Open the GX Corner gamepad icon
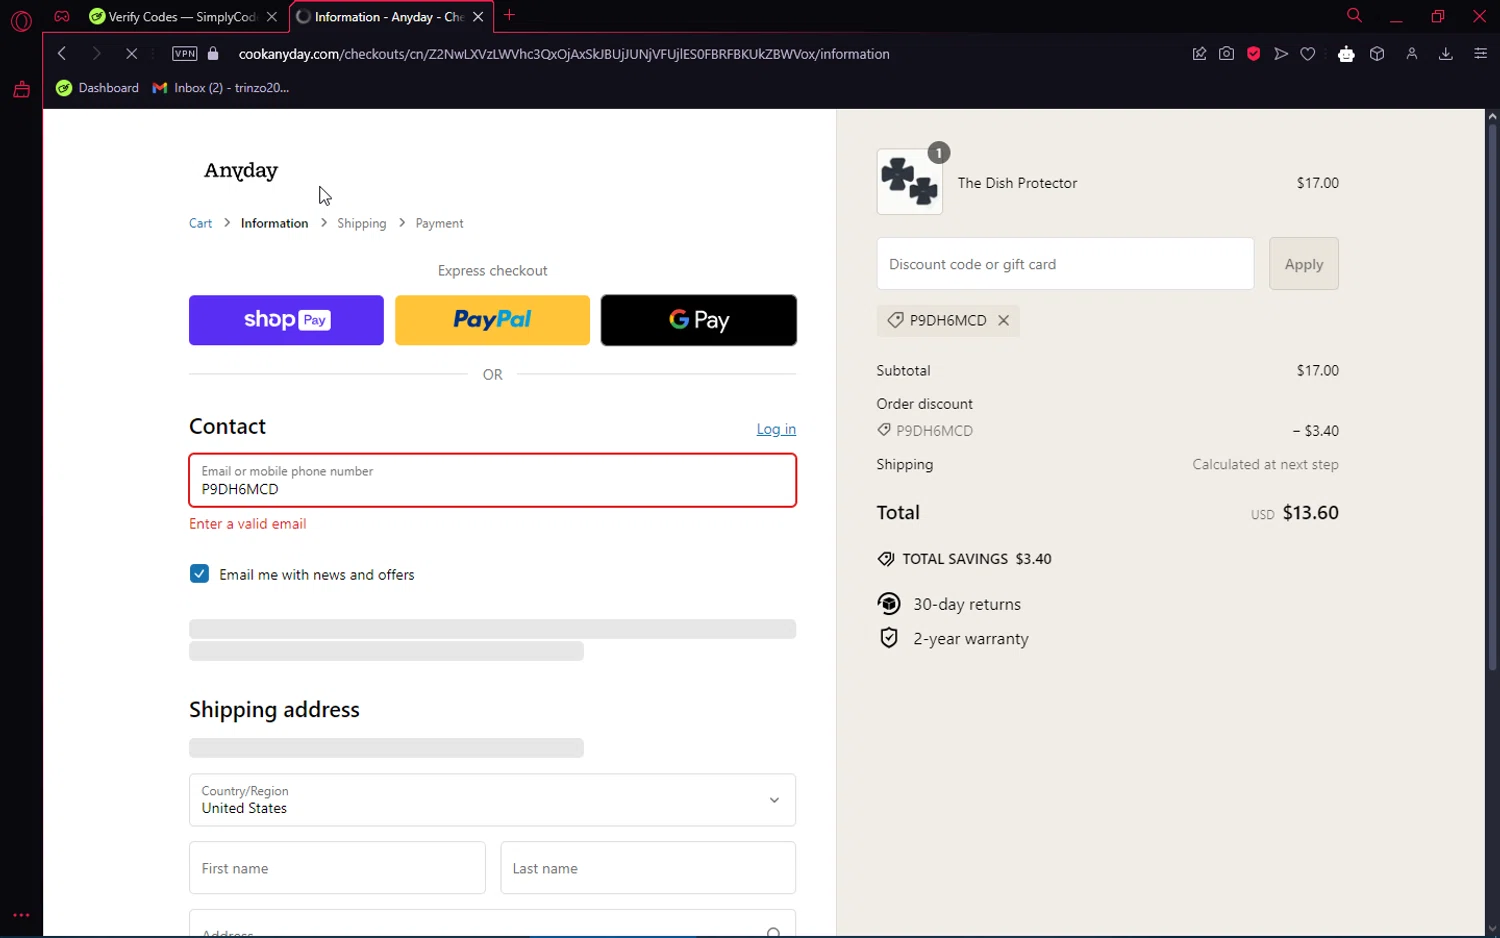Image resolution: width=1500 pixels, height=938 pixels. [x=62, y=16]
